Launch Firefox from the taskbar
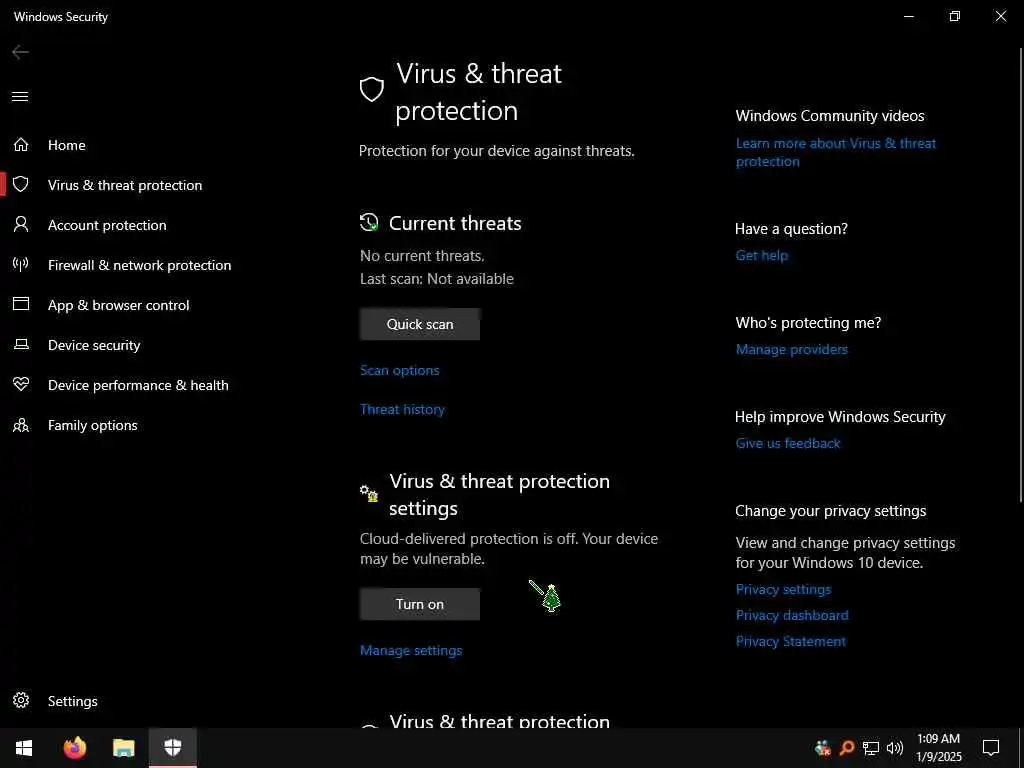 point(74,748)
